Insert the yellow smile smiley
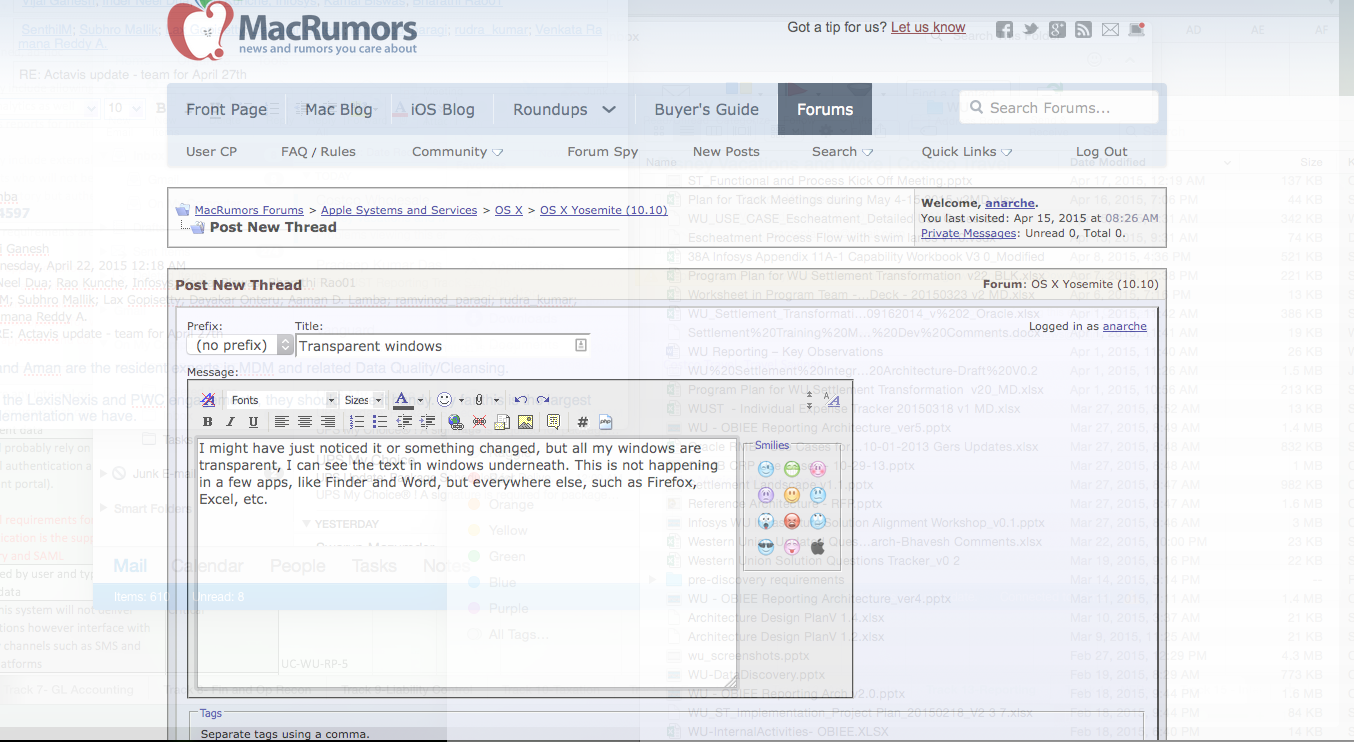Screen dimensions: 1354x742 click(792, 495)
